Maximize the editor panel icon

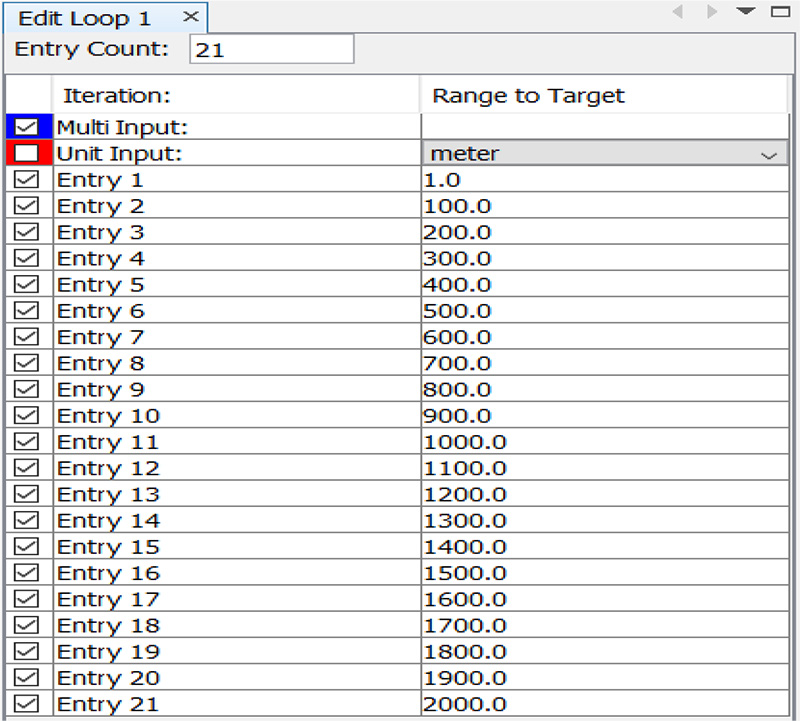coord(780,12)
